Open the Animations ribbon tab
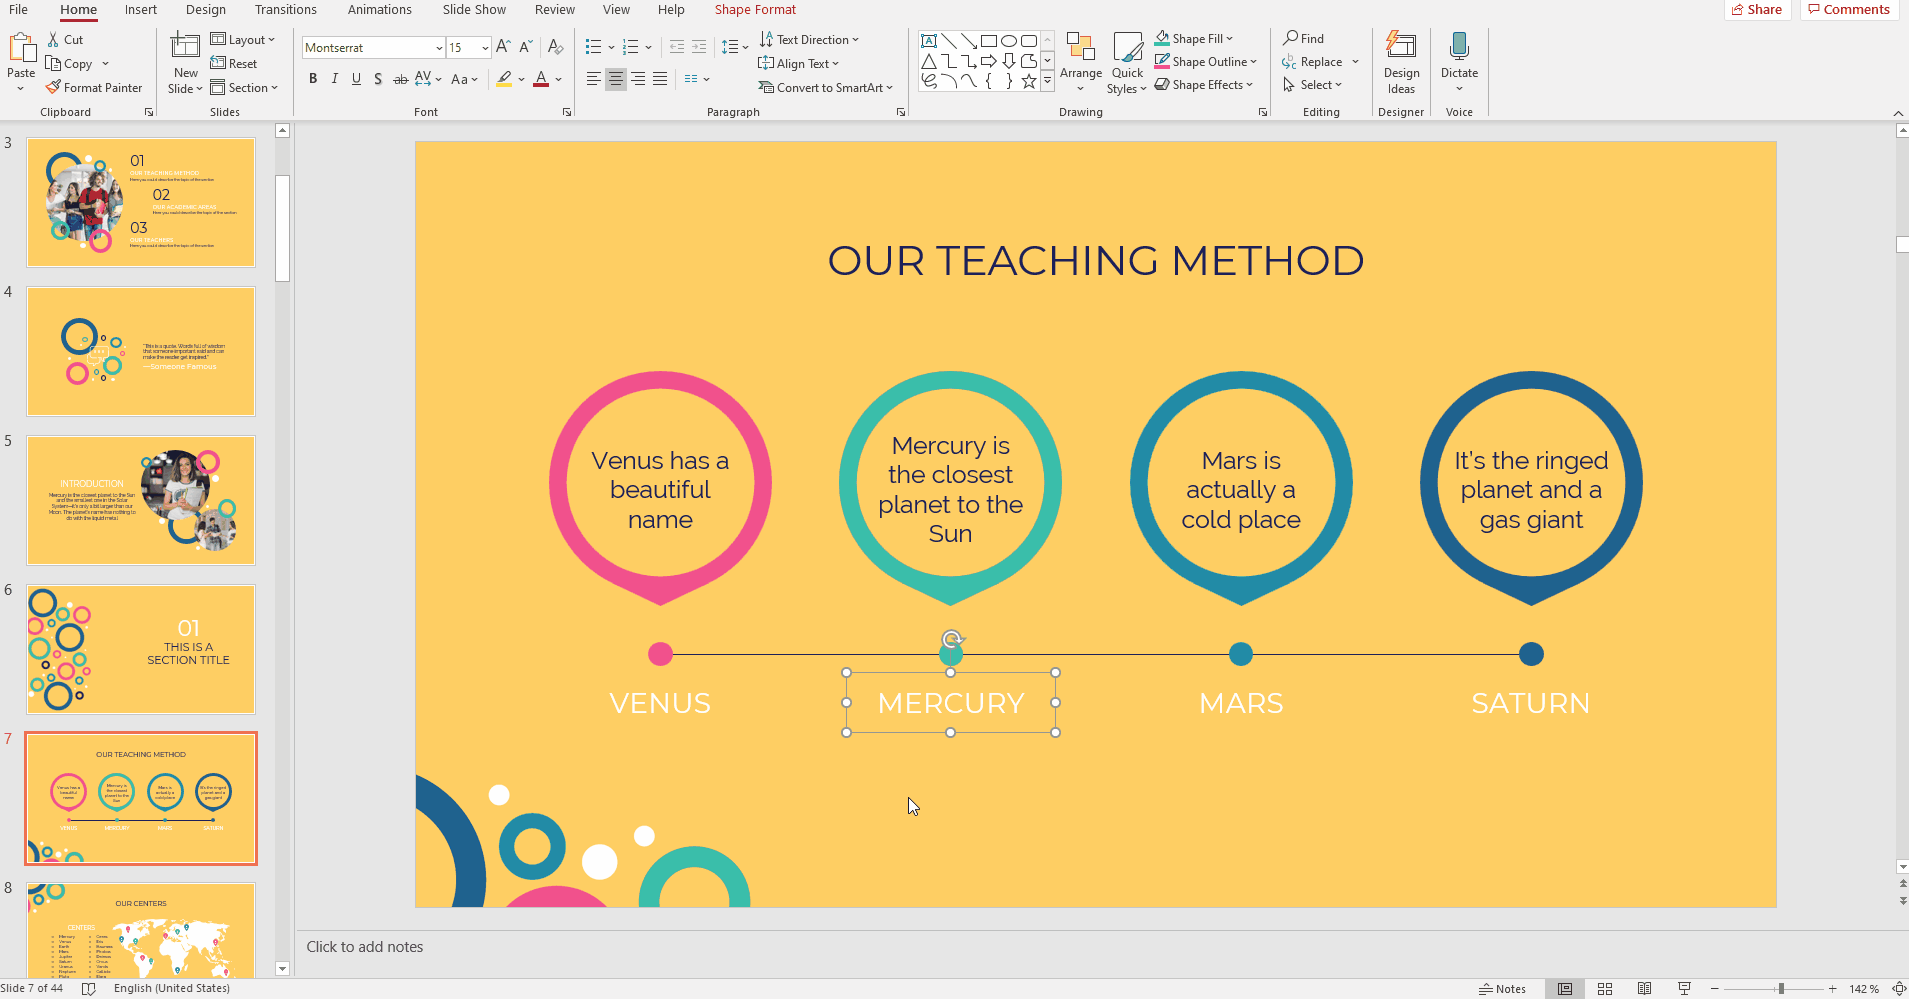This screenshot has width=1909, height=999. coord(379,10)
